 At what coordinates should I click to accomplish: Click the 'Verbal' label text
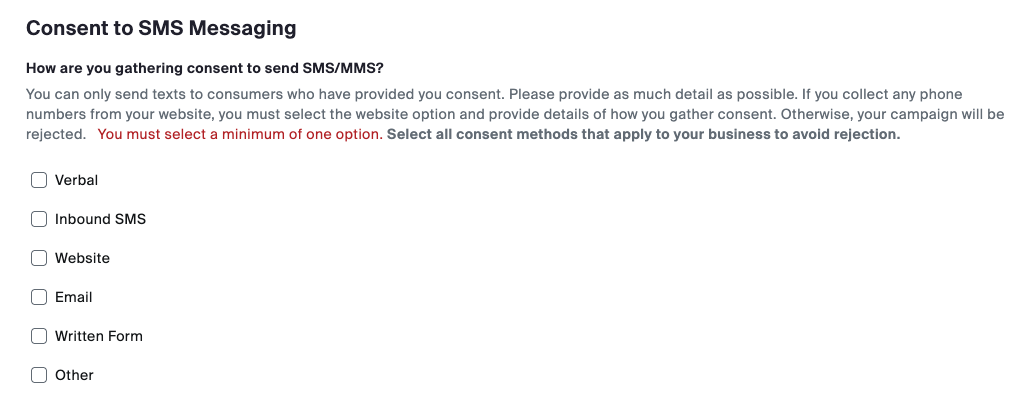pos(76,180)
